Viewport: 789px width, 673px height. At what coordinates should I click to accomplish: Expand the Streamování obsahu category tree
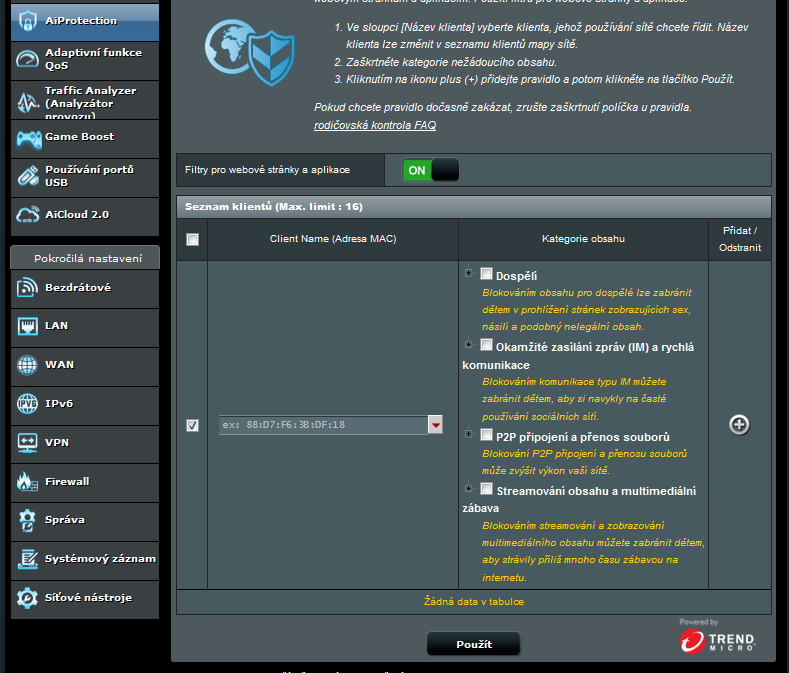point(468,488)
